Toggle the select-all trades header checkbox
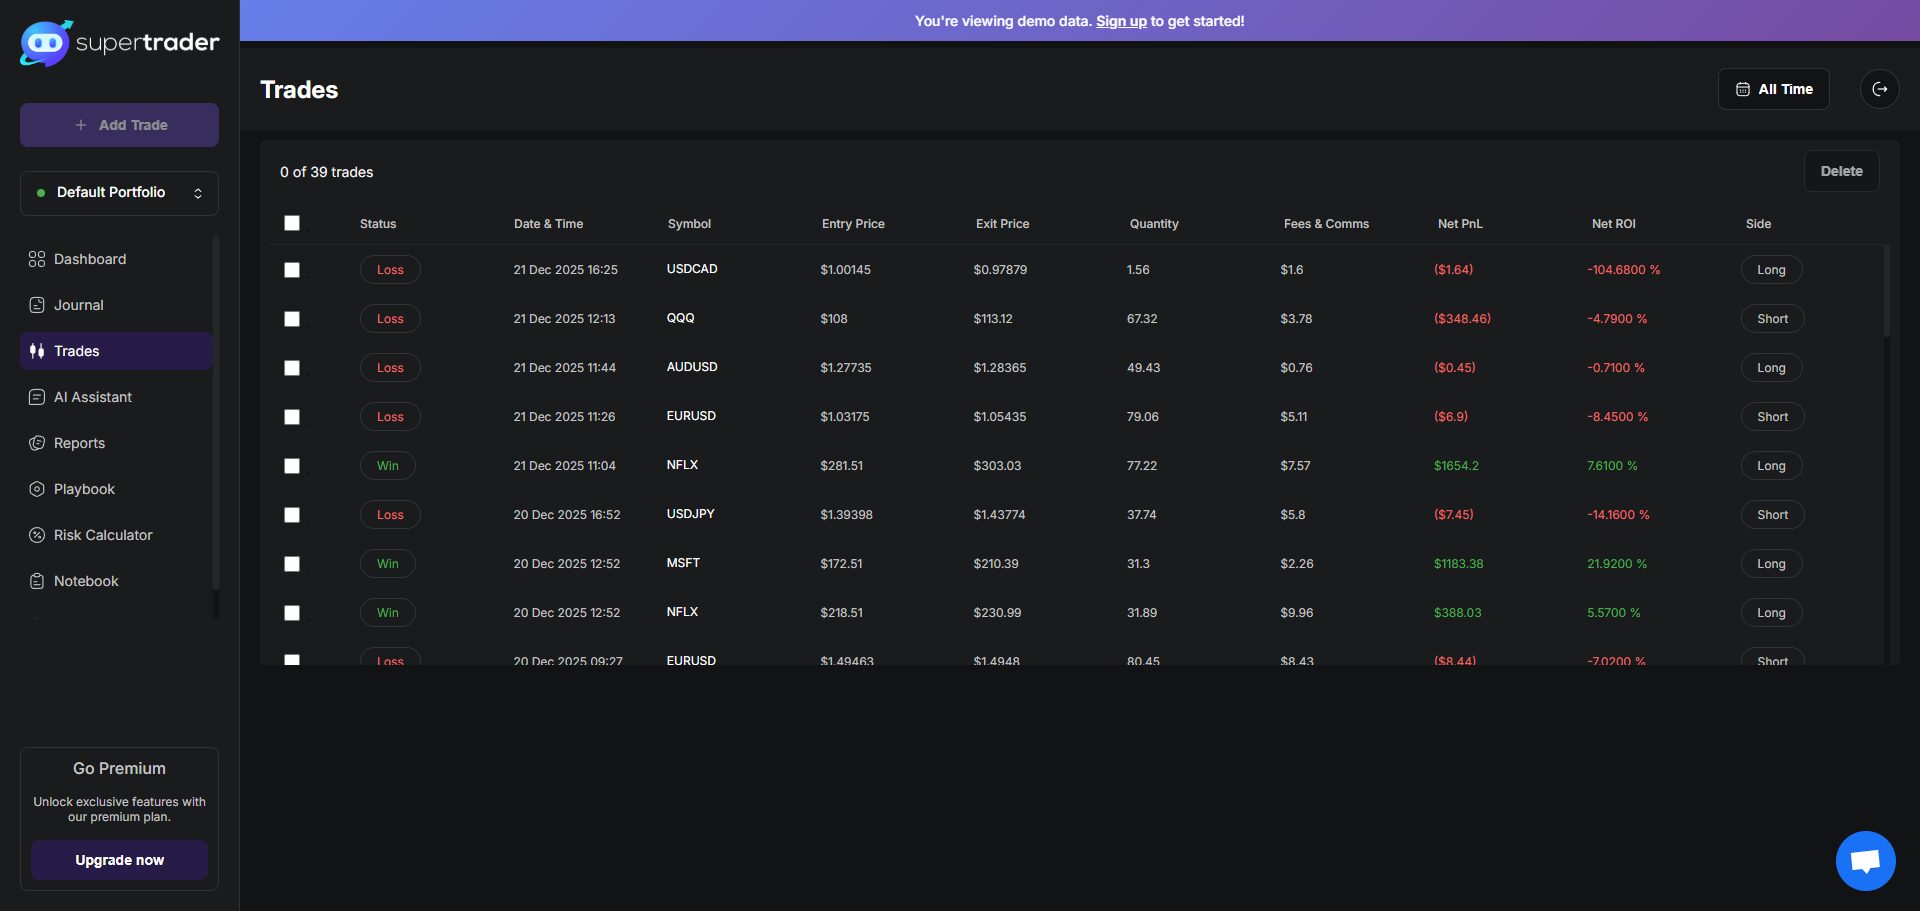Viewport: 1920px width, 911px height. [x=292, y=223]
